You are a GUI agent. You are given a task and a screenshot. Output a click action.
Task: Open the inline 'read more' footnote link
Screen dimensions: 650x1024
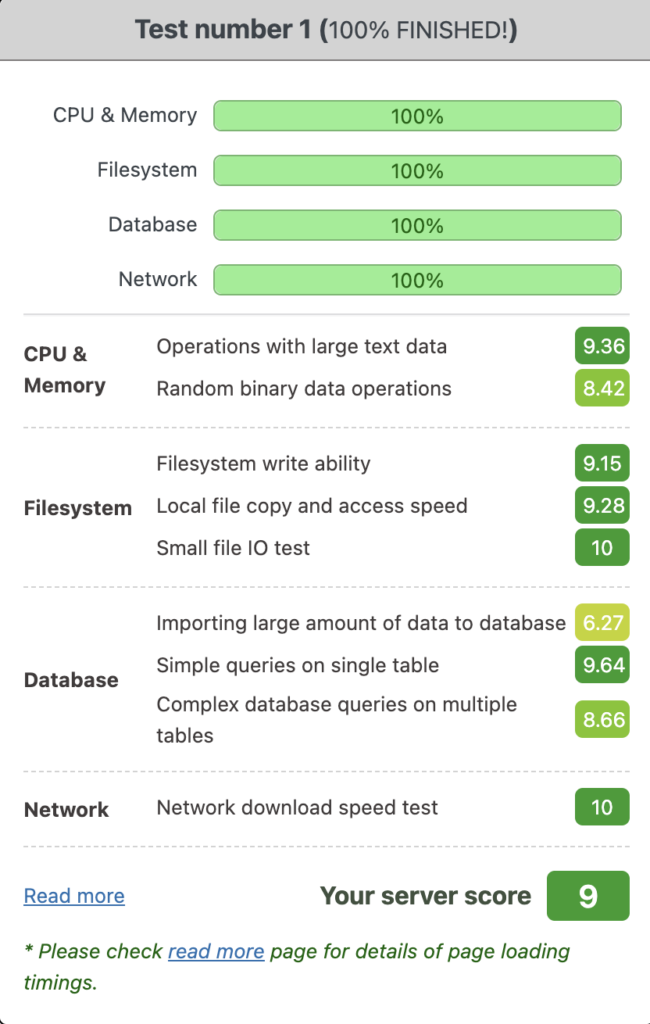[x=216, y=952]
